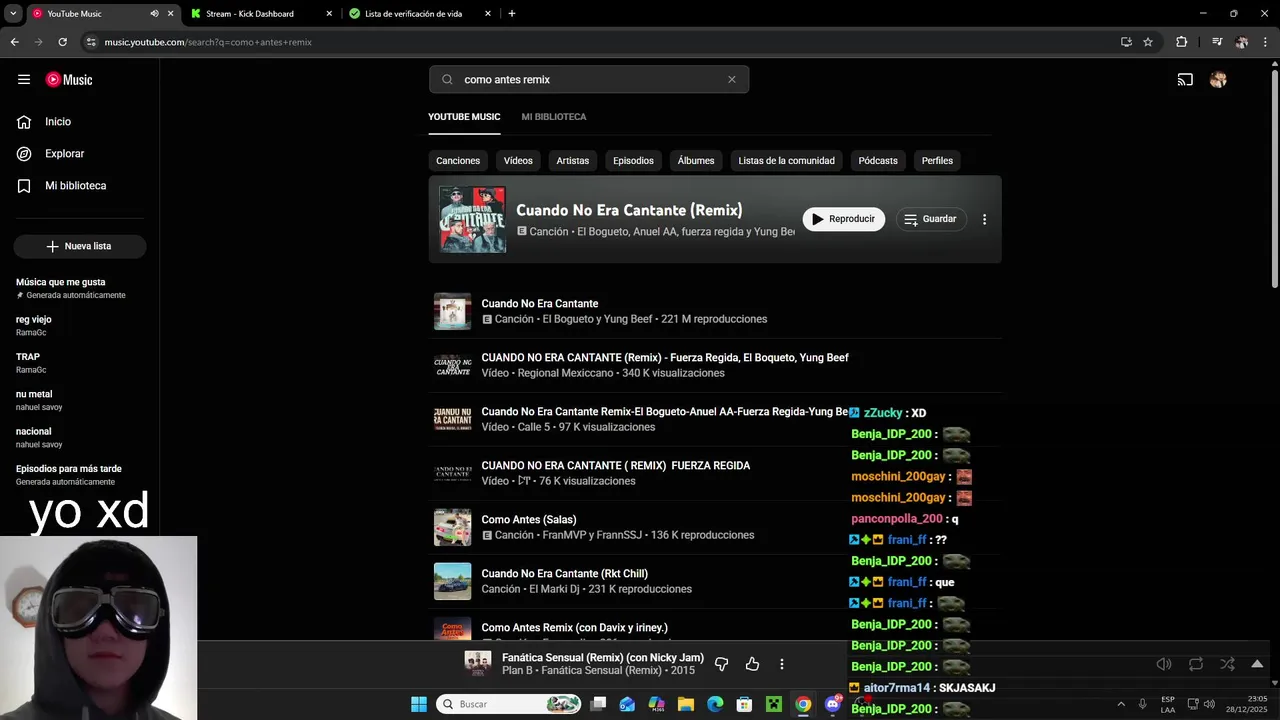Expand the player page arrow
The height and width of the screenshot is (720, 1280).
pyautogui.click(x=1257, y=664)
